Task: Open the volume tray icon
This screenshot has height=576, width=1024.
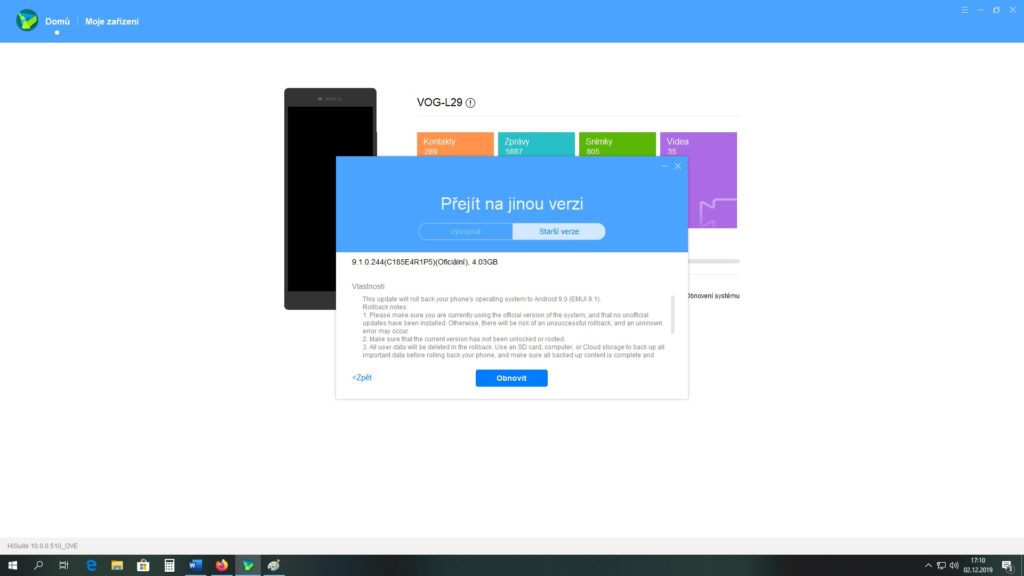Action: tap(954, 566)
